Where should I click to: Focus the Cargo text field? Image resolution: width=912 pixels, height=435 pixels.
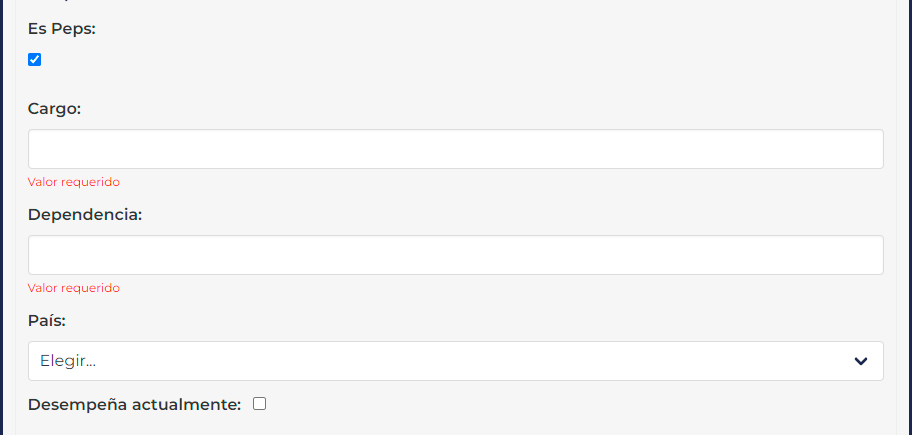tap(455, 149)
